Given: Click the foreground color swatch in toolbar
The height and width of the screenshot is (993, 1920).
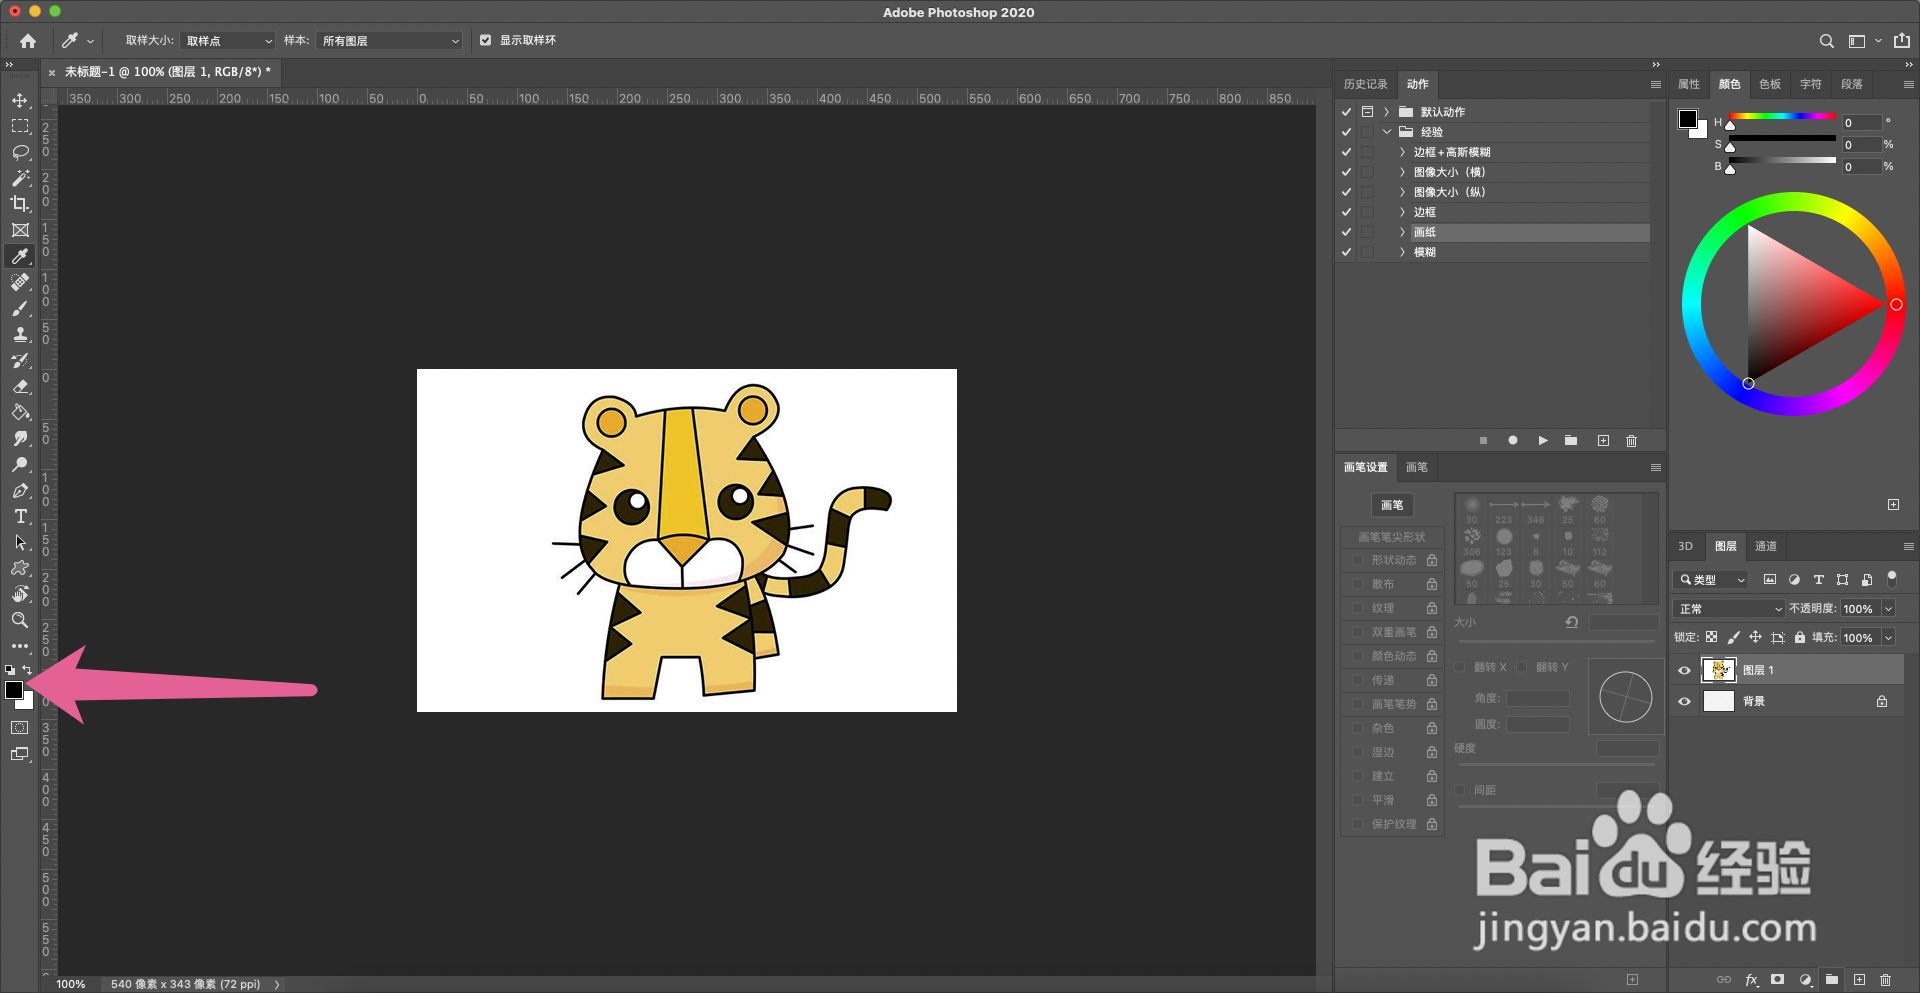Looking at the screenshot, I should tap(14, 690).
